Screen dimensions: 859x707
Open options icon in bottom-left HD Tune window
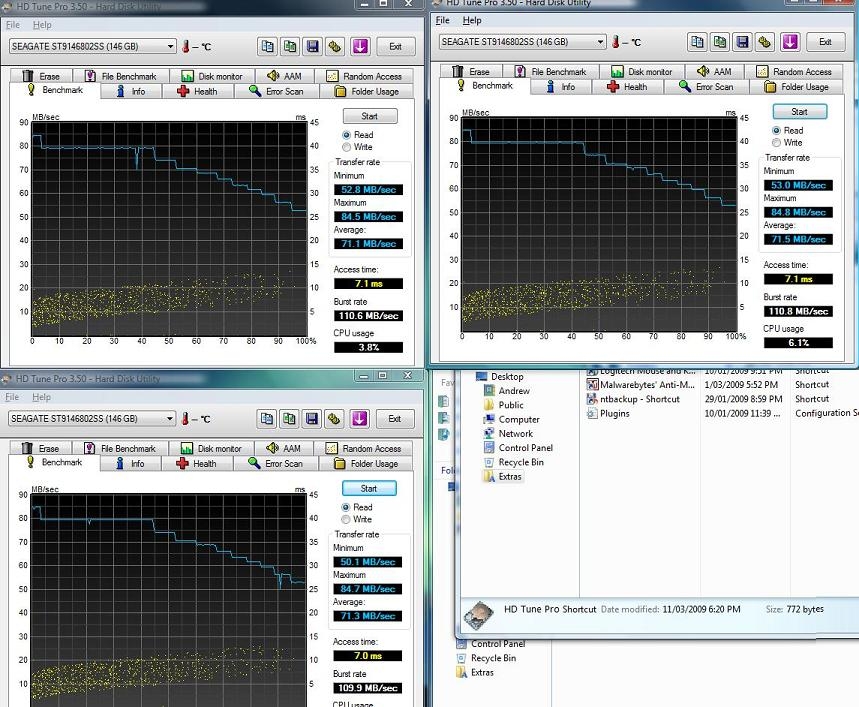[334, 419]
